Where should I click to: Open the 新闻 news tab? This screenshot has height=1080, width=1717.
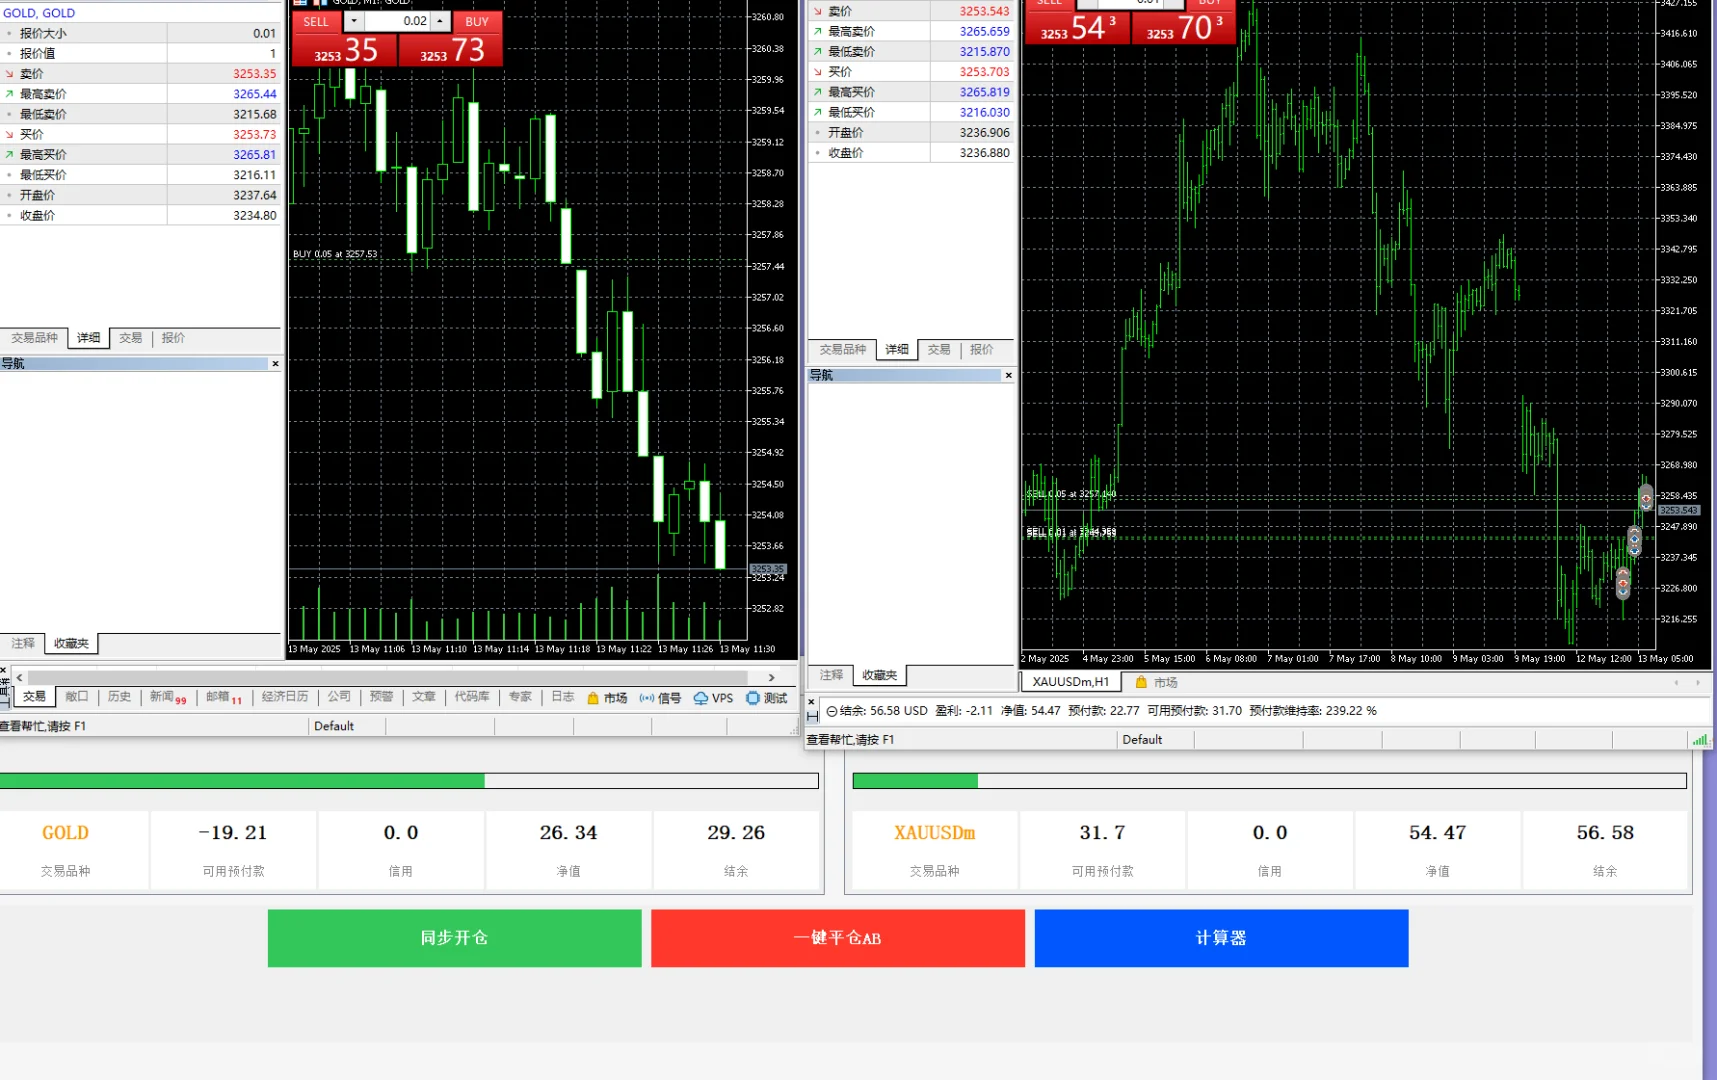pyautogui.click(x=167, y=697)
